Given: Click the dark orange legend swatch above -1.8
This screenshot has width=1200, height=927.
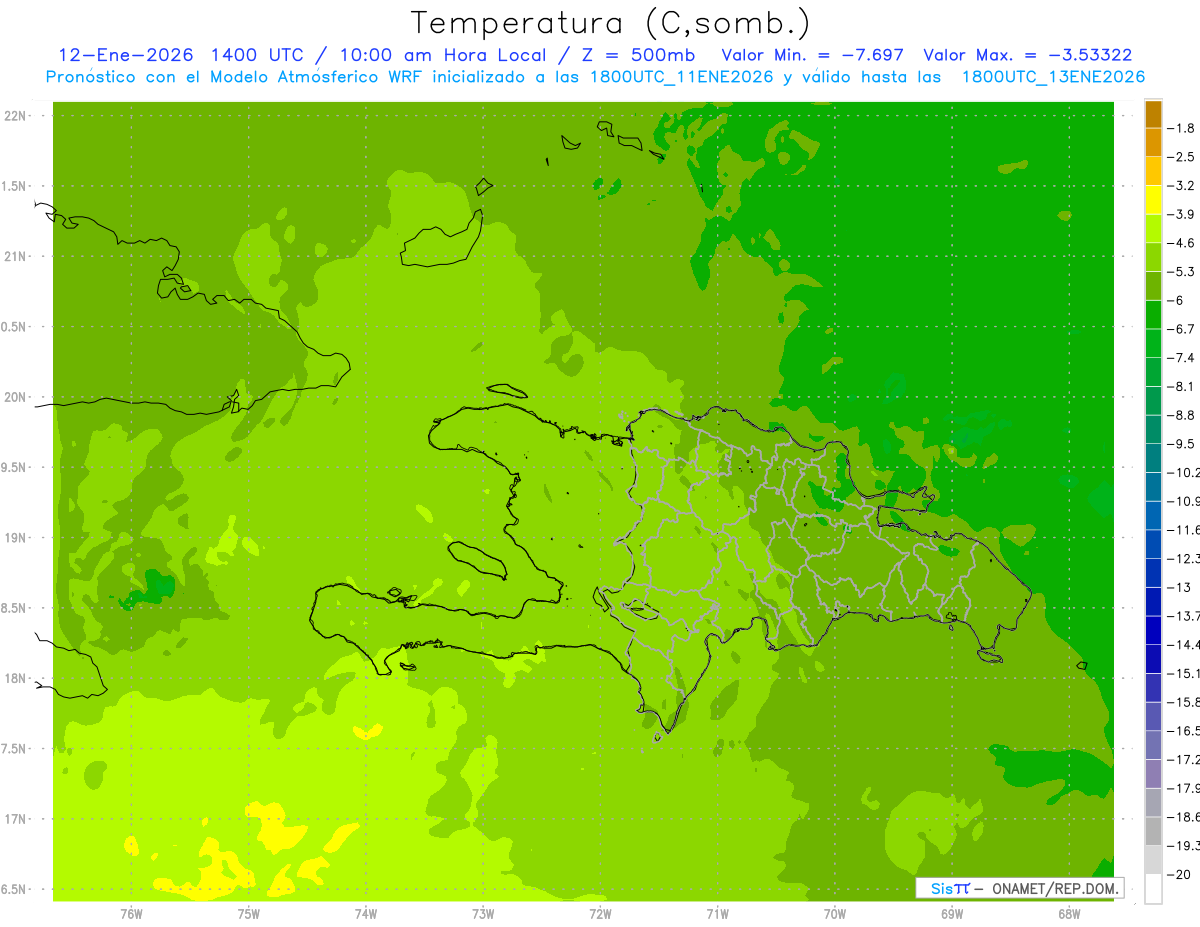Looking at the screenshot, I should (1153, 114).
